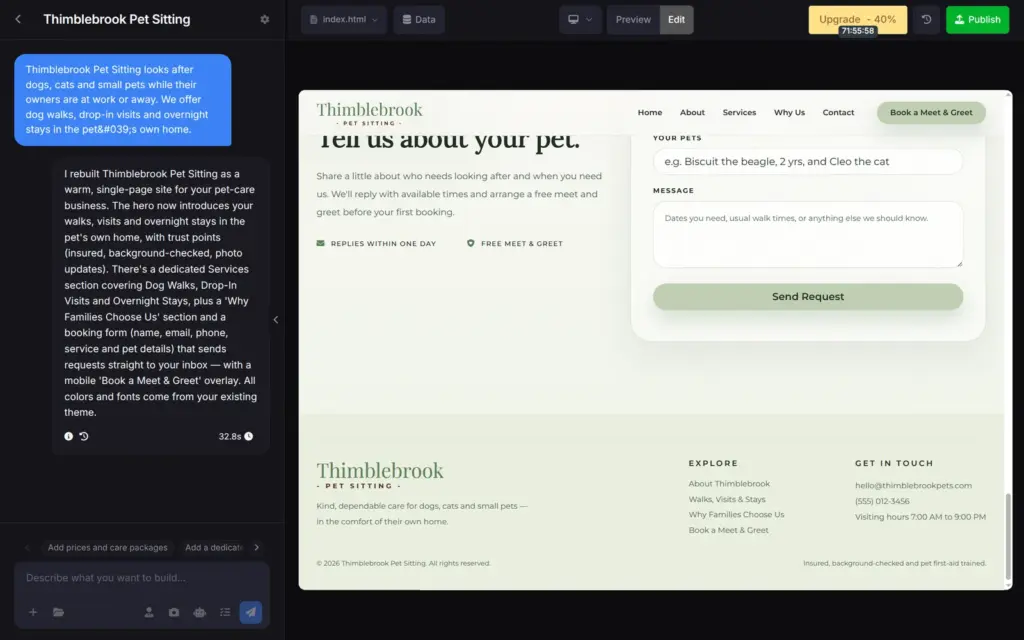The image size is (1024, 640).
Task: Open footer link Why Families Choose Us
Action: pyautogui.click(x=736, y=515)
